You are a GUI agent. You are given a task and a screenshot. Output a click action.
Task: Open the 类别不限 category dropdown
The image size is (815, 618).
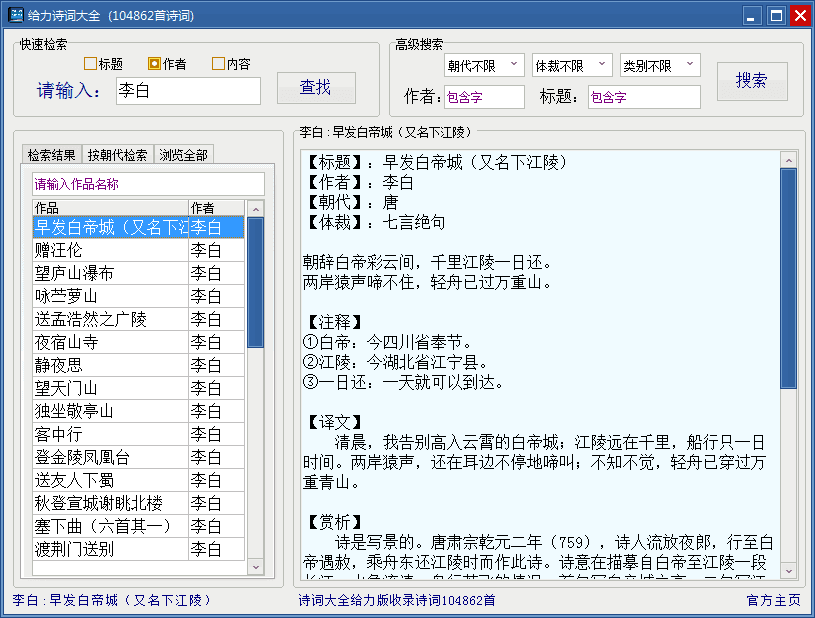coord(660,65)
